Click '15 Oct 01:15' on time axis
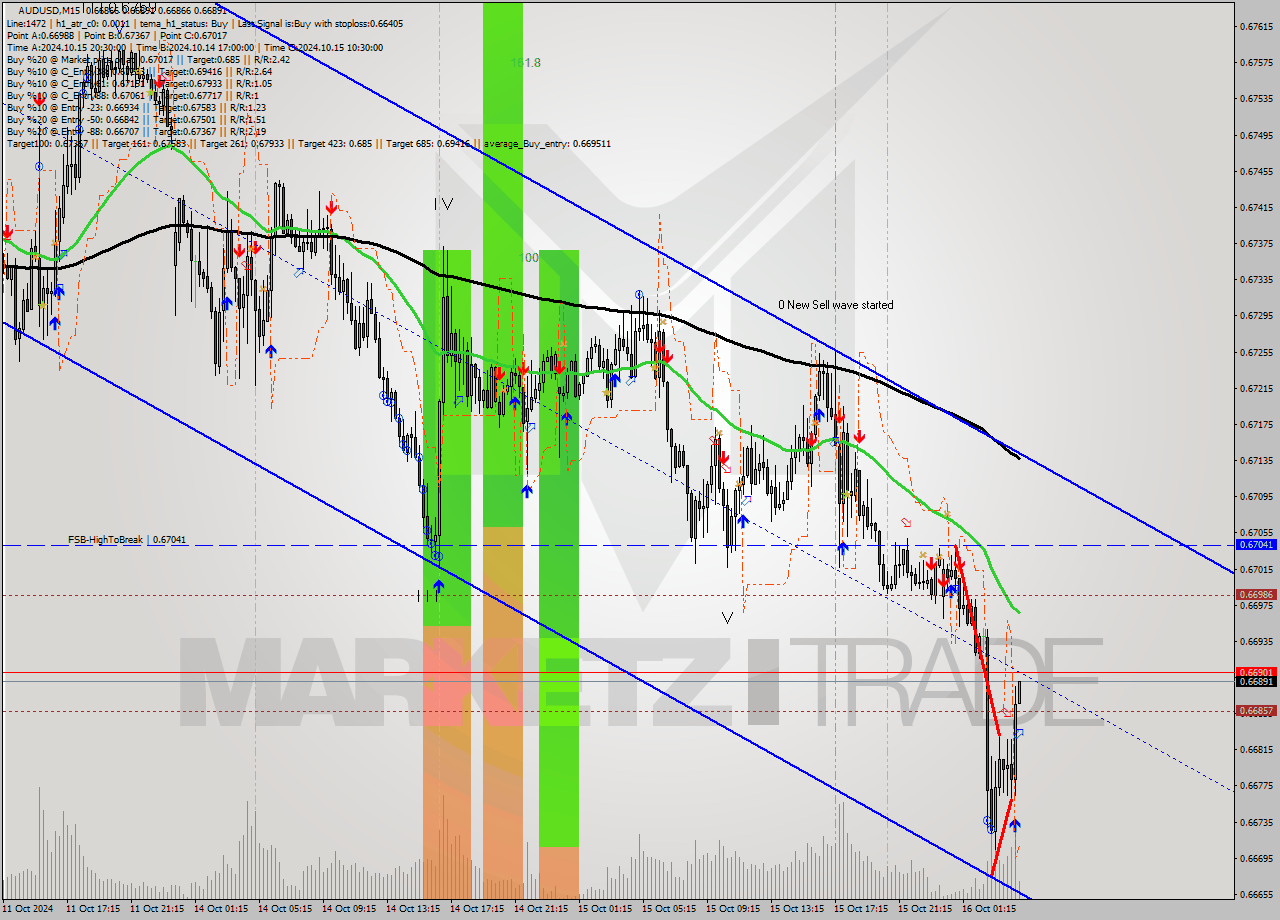 click(606, 909)
